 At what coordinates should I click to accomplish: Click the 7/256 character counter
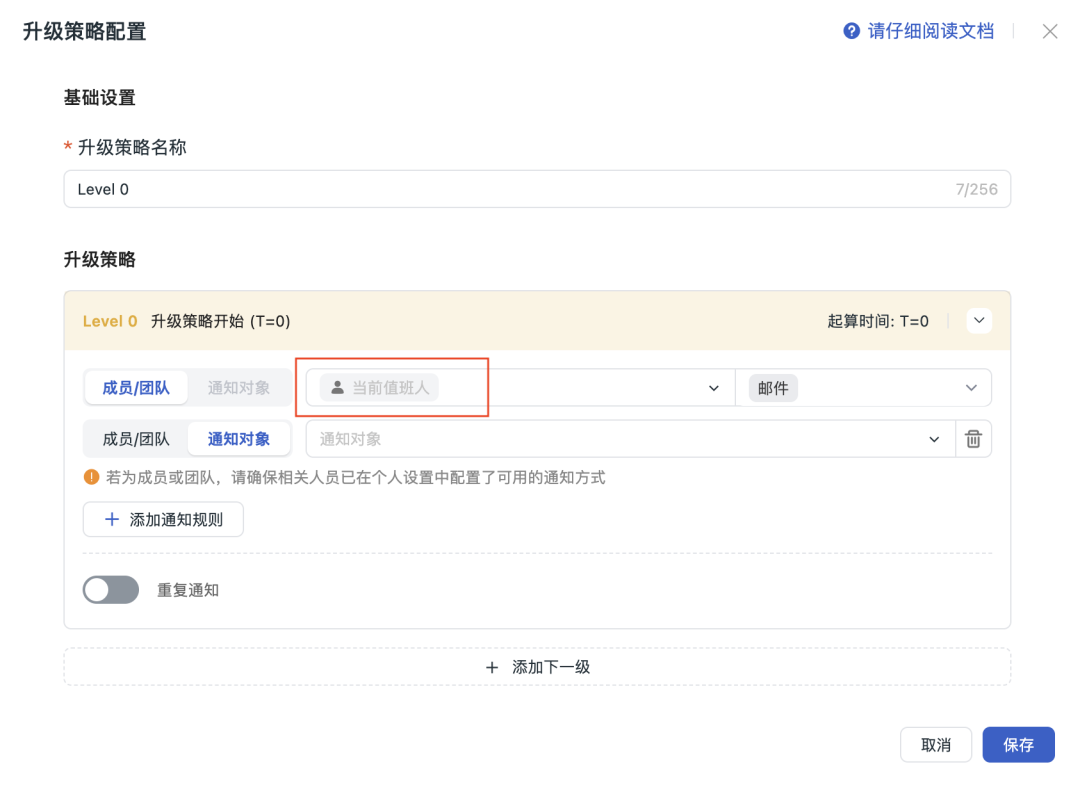click(x=976, y=189)
